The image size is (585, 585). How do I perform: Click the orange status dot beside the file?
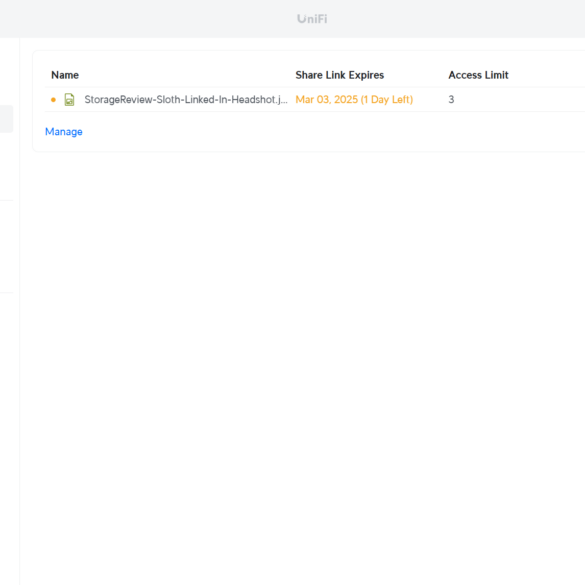[x=53, y=100]
